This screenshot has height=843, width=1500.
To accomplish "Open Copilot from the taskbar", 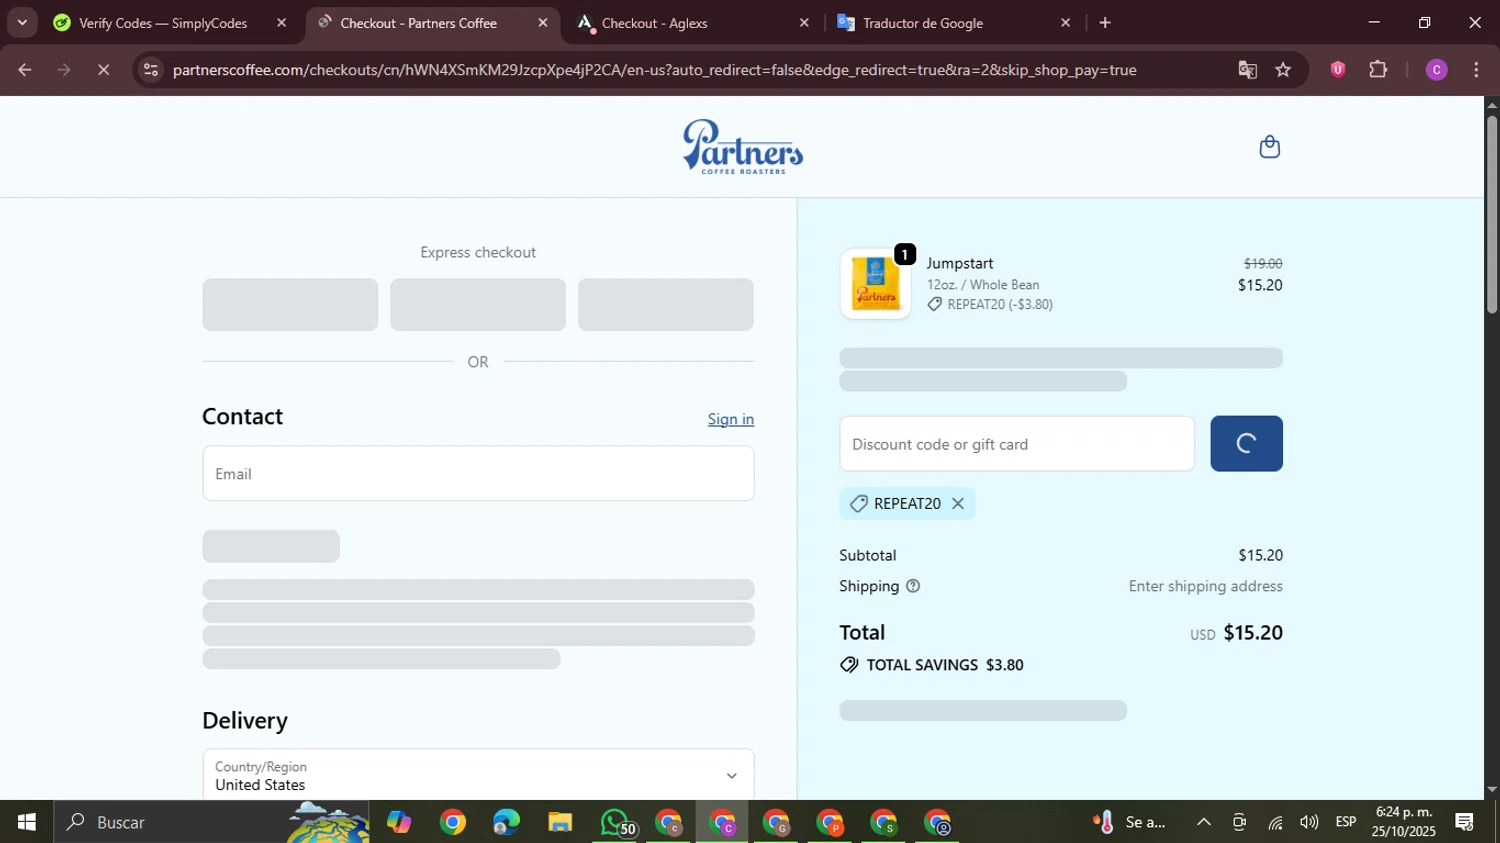I will [399, 822].
